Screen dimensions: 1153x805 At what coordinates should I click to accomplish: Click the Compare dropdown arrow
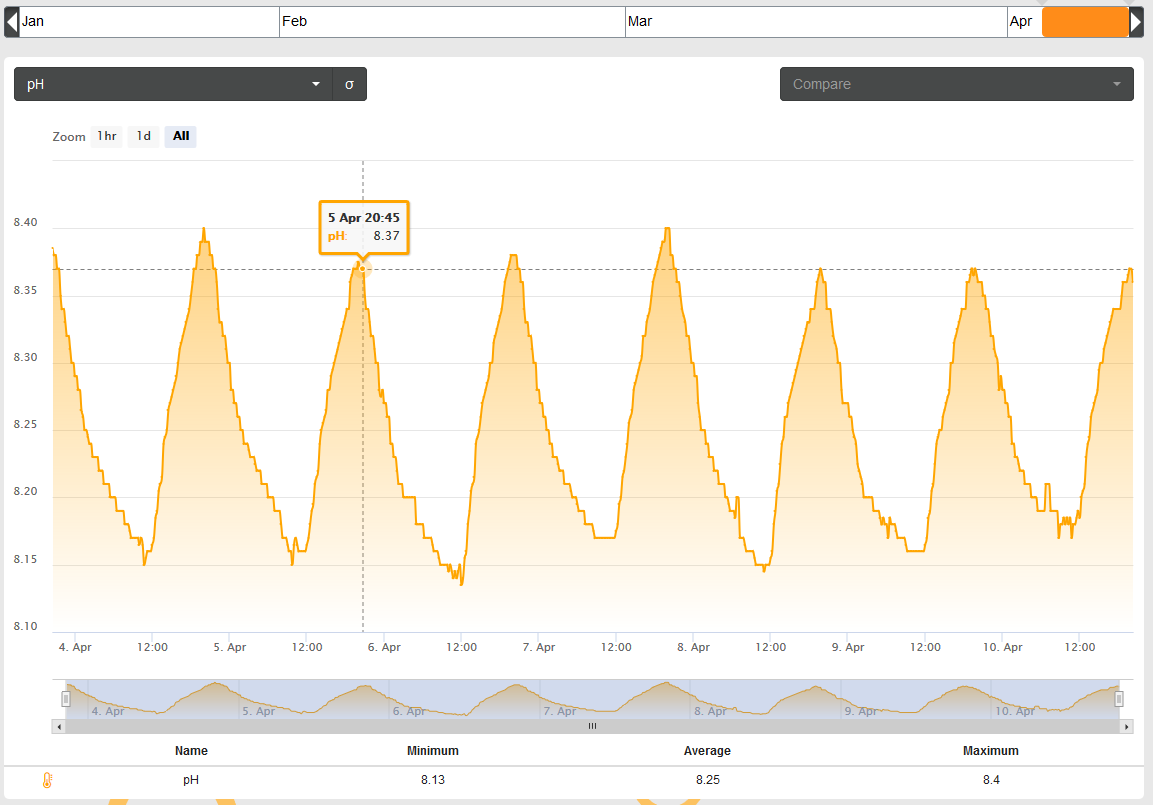(x=1117, y=85)
